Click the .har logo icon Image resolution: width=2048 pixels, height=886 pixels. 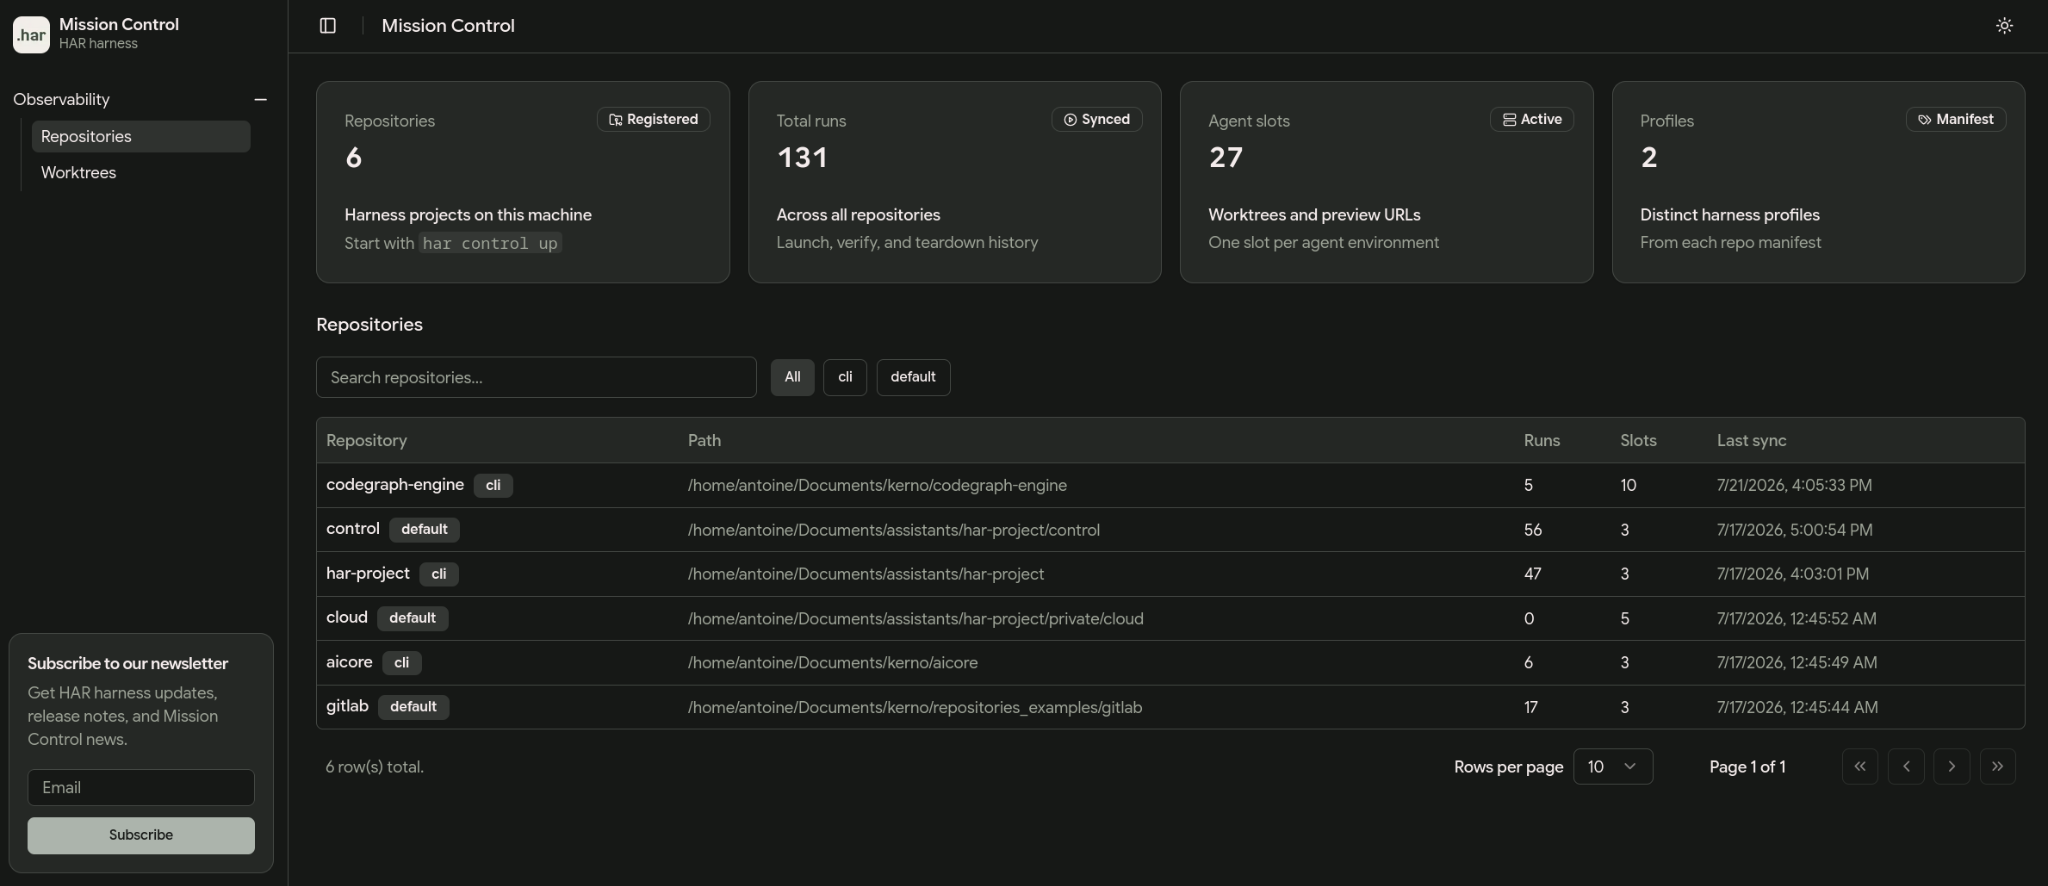(x=31, y=35)
